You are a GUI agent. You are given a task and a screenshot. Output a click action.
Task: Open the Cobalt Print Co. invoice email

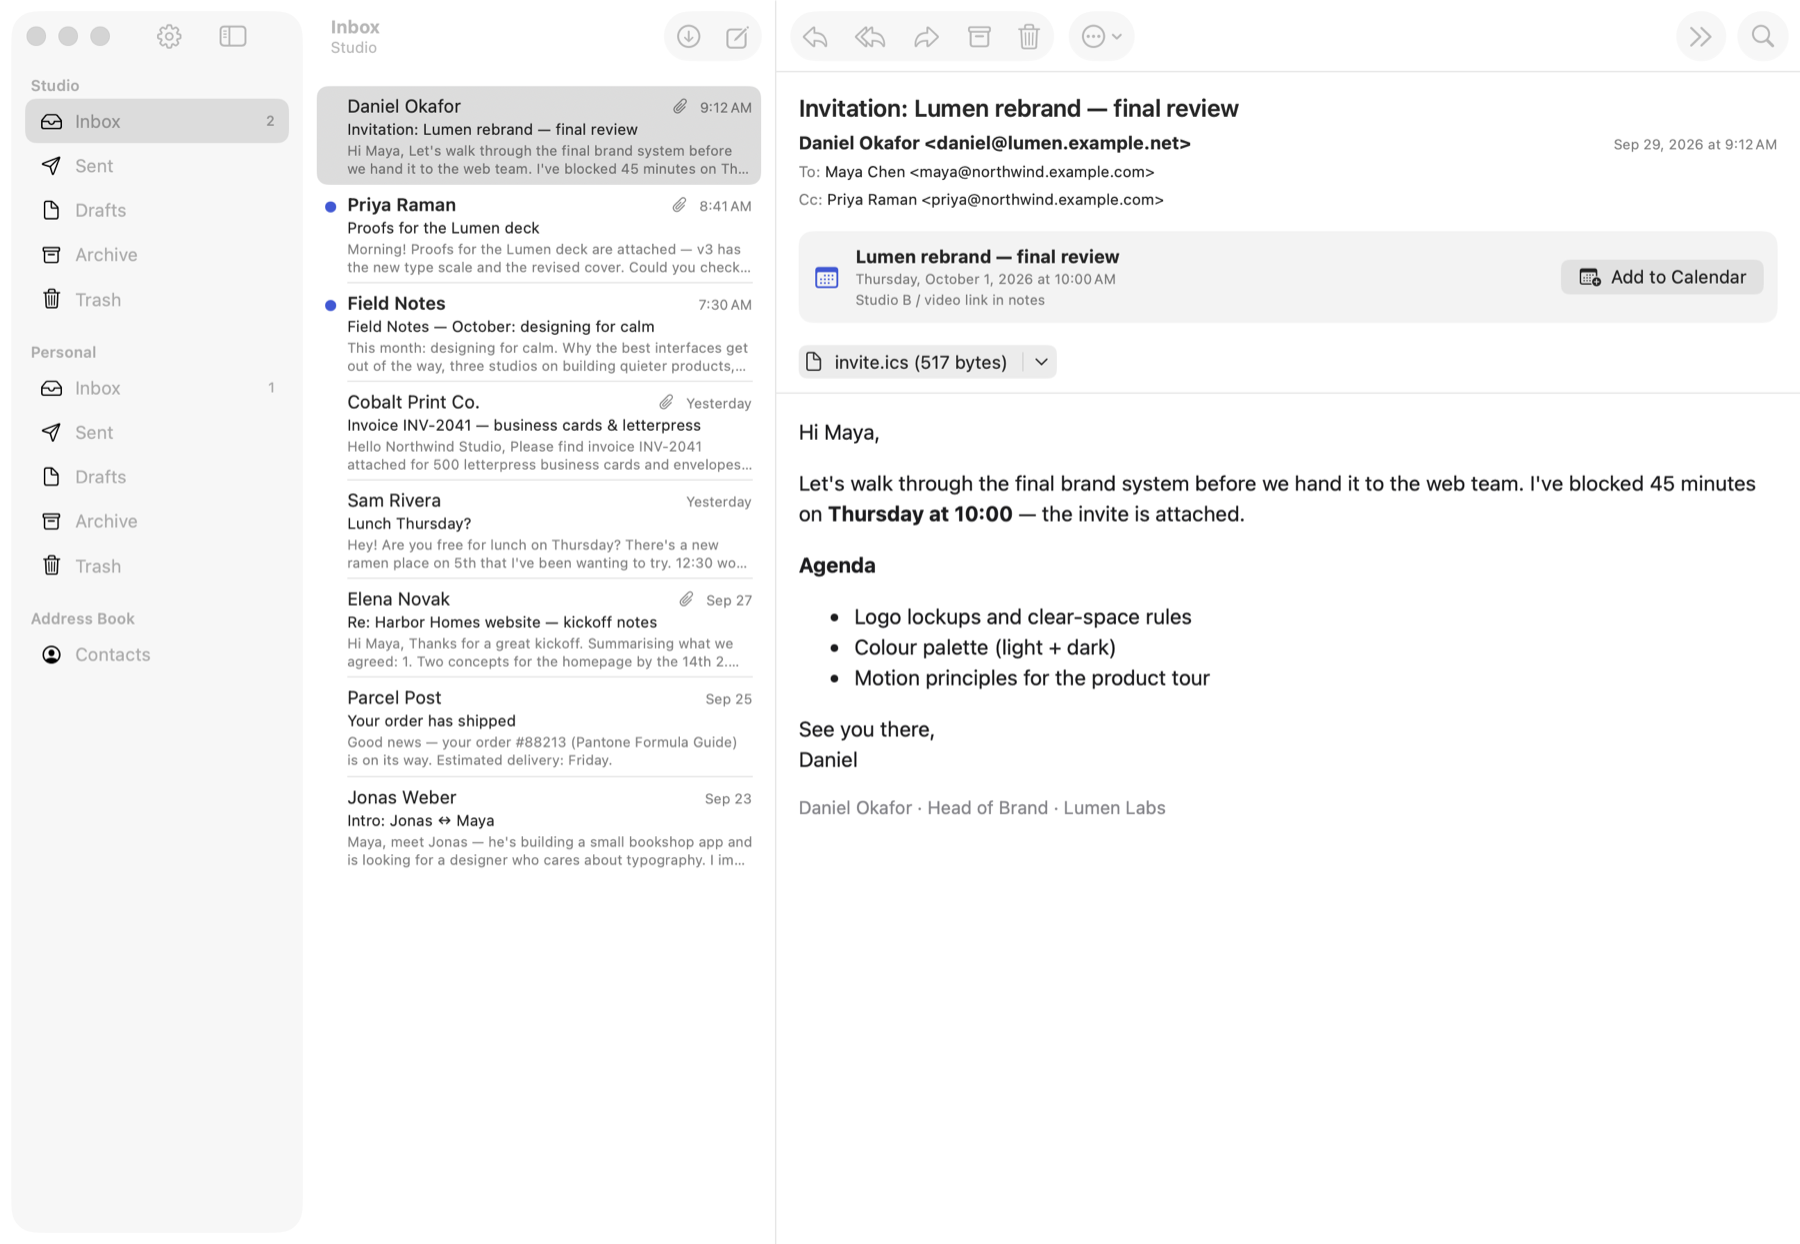point(539,432)
